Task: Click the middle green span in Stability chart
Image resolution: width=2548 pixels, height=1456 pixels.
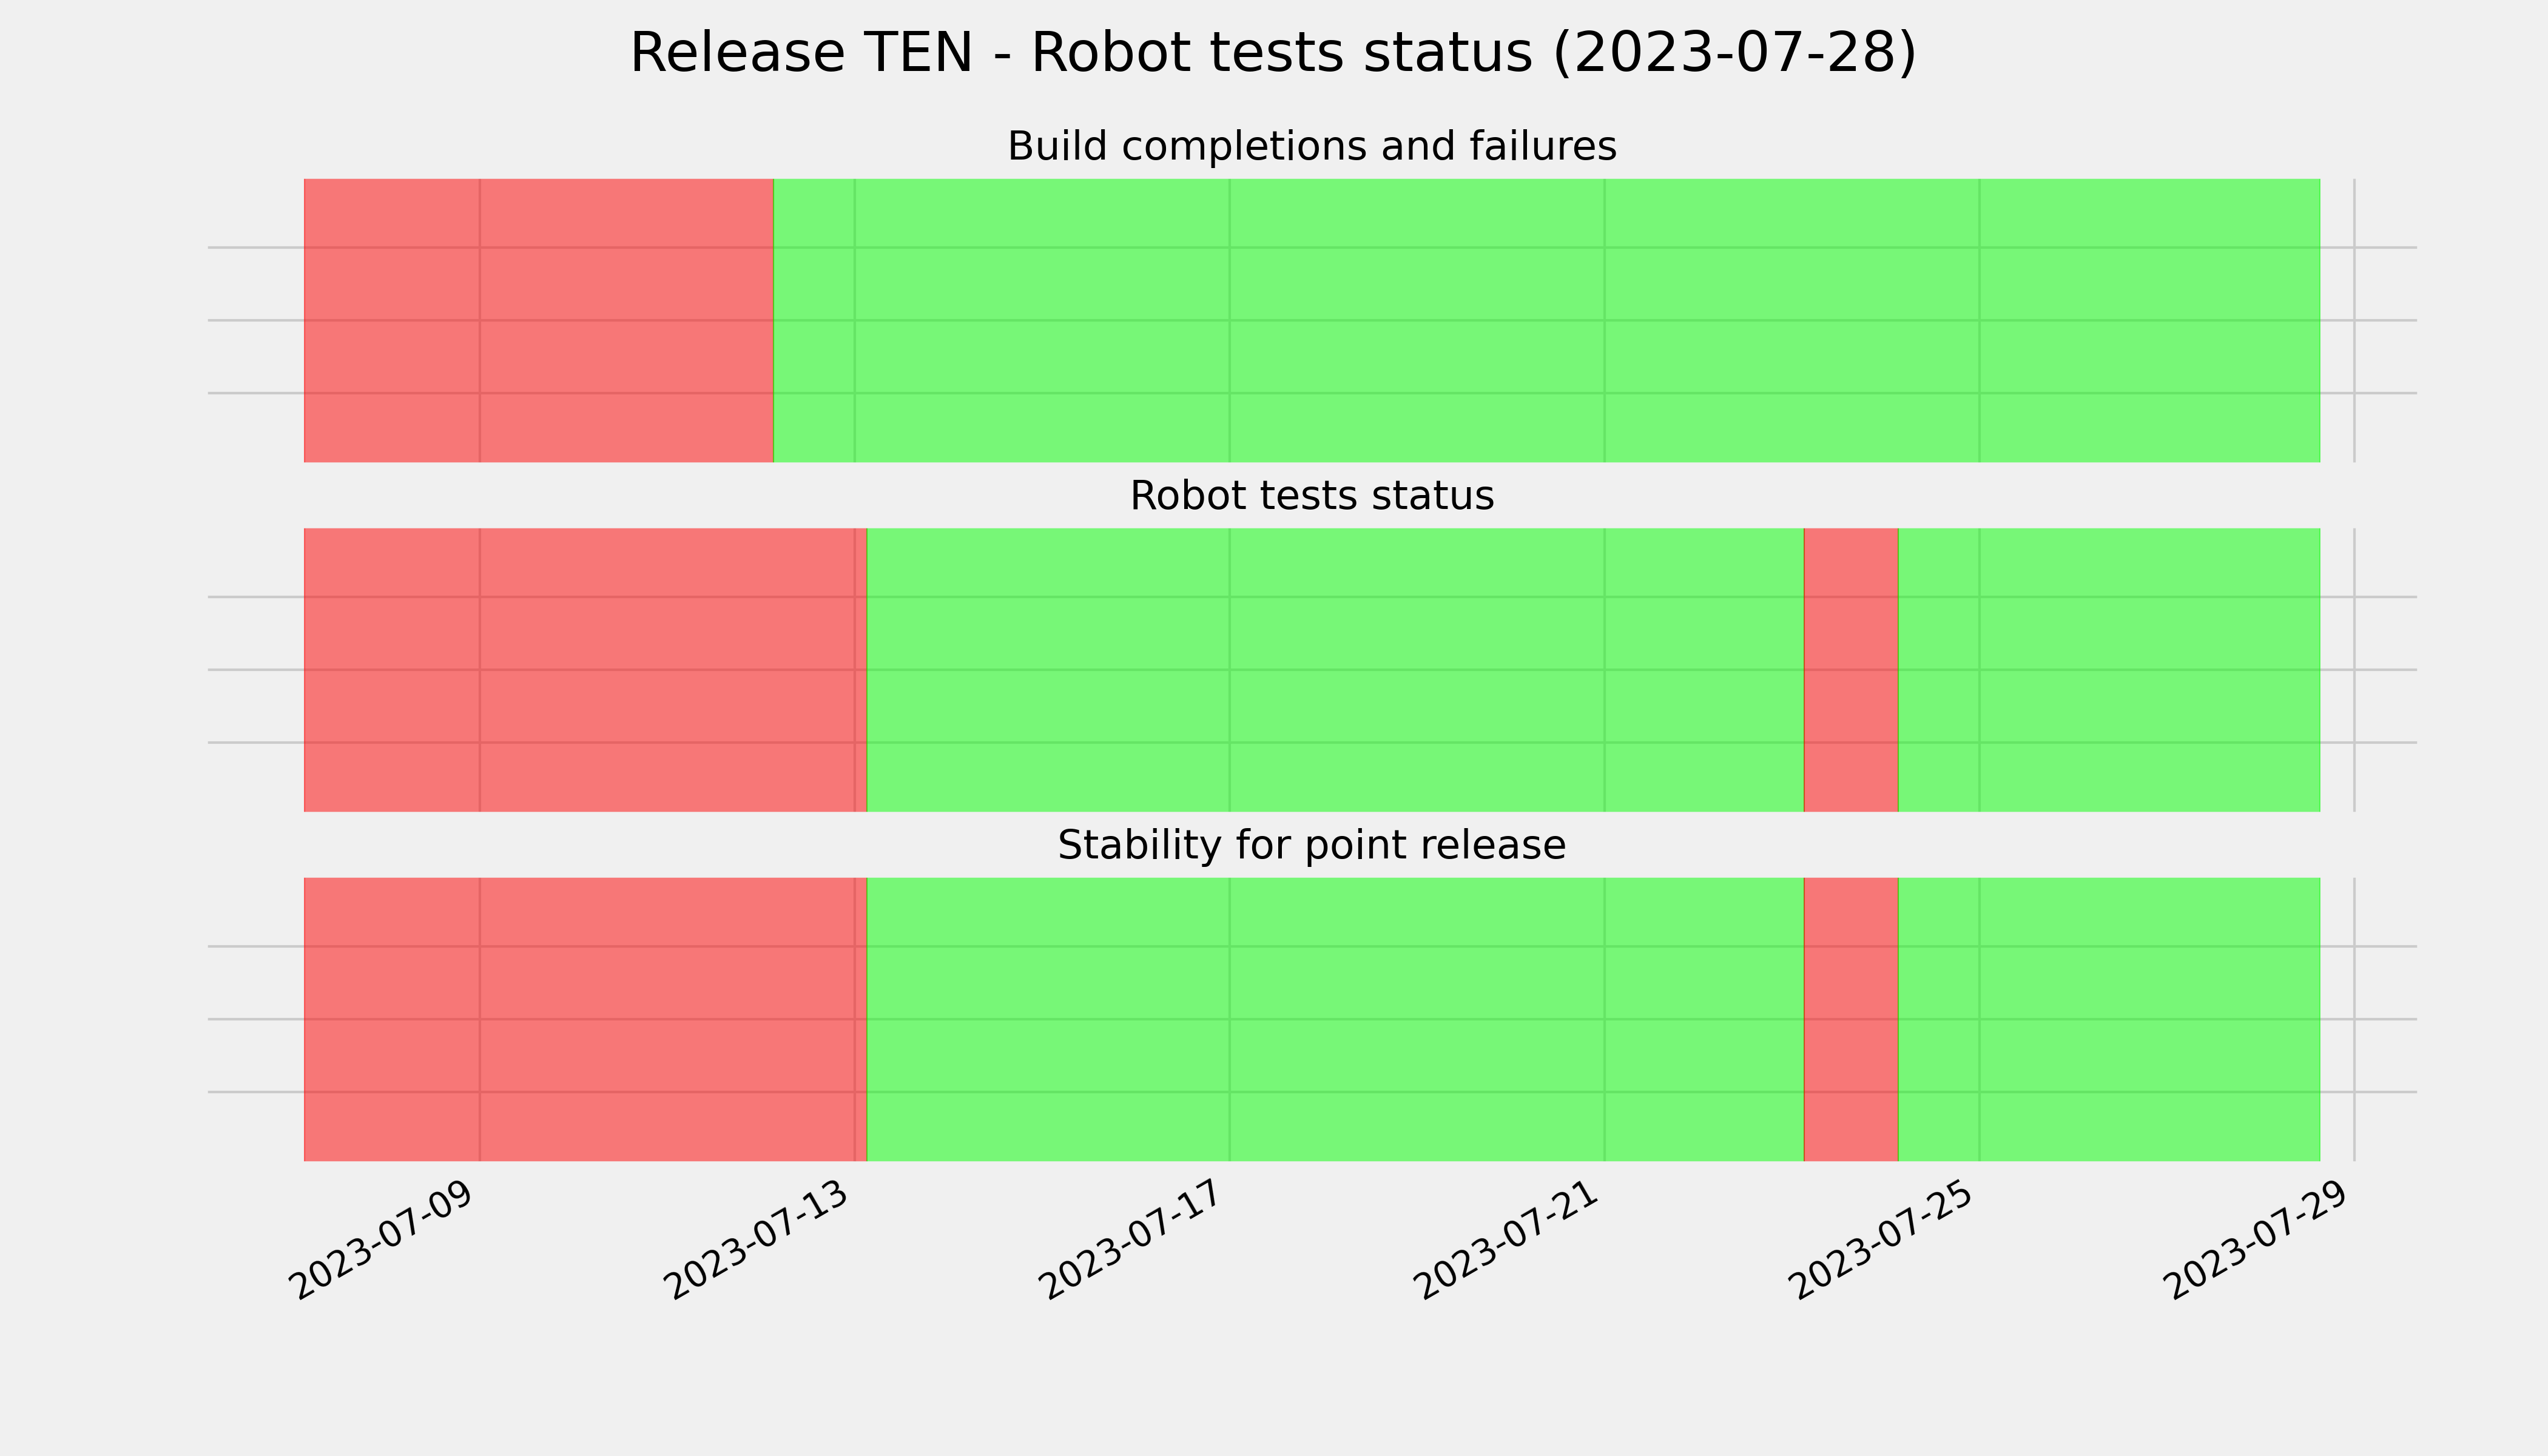Action: [1335, 1019]
